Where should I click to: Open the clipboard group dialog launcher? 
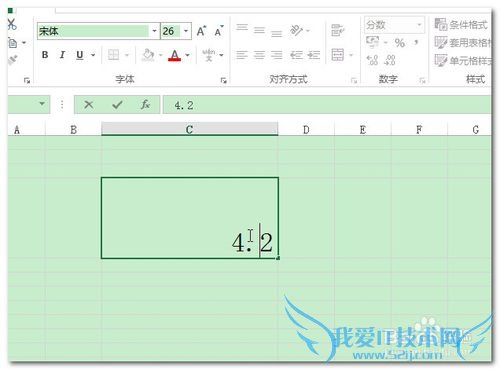point(27,80)
